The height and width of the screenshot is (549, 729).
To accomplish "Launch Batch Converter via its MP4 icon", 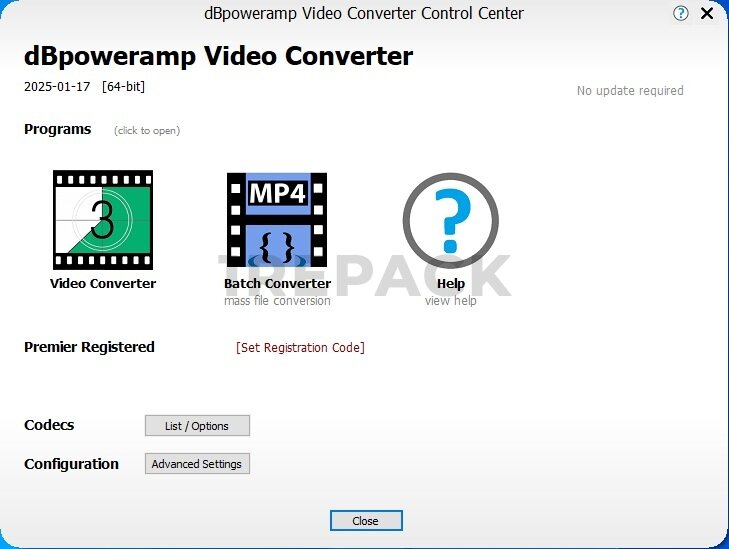I will tap(277, 220).
